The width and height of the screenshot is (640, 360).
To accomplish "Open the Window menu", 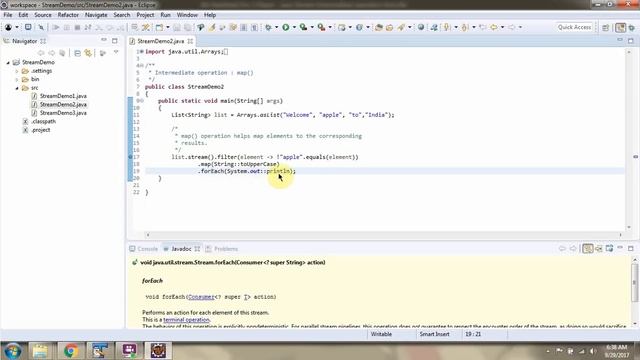I will pyautogui.click(x=187, y=15).
